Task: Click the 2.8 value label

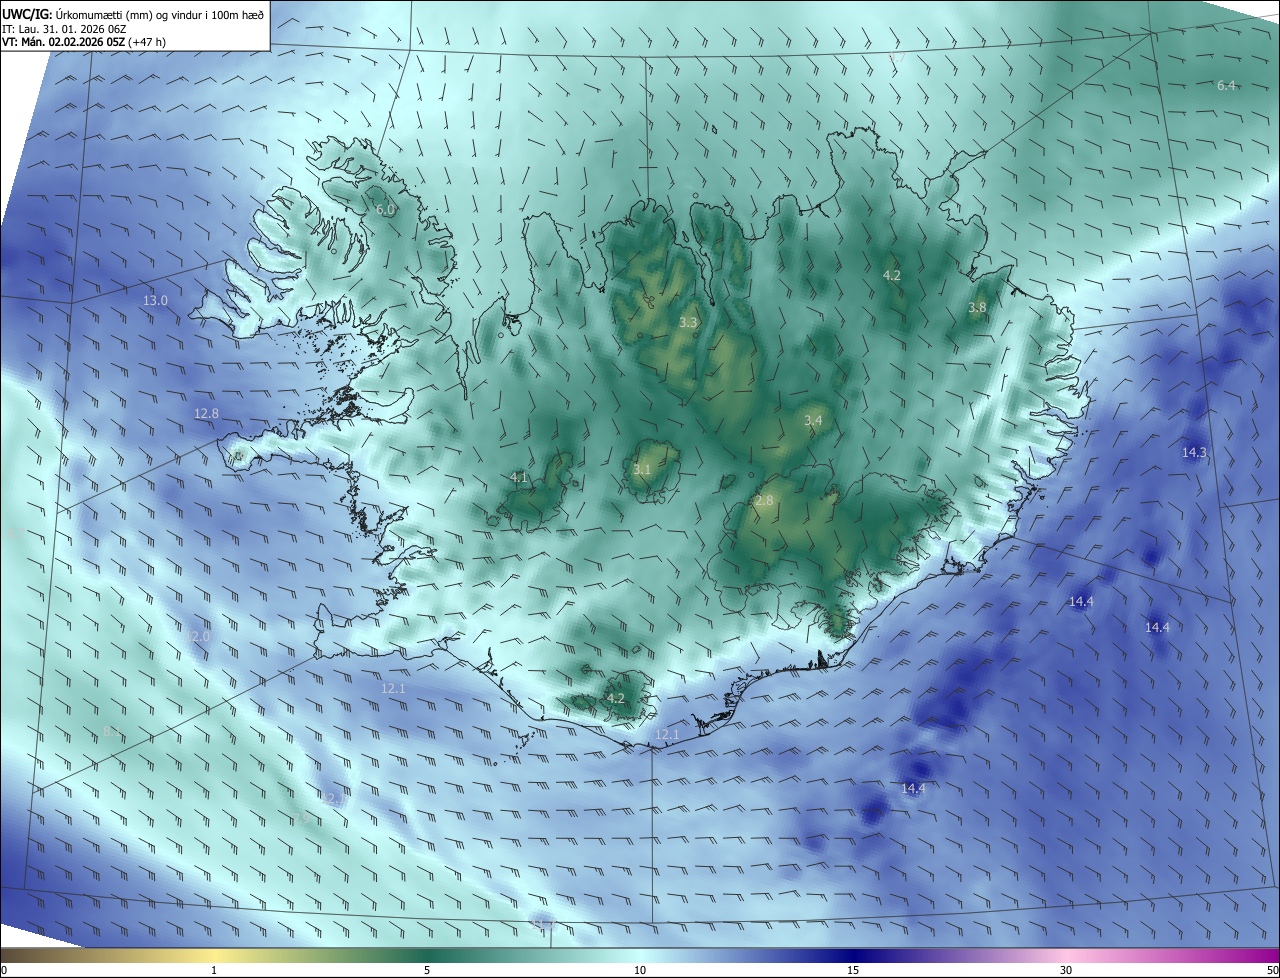Action: click(x=764, y=500)
